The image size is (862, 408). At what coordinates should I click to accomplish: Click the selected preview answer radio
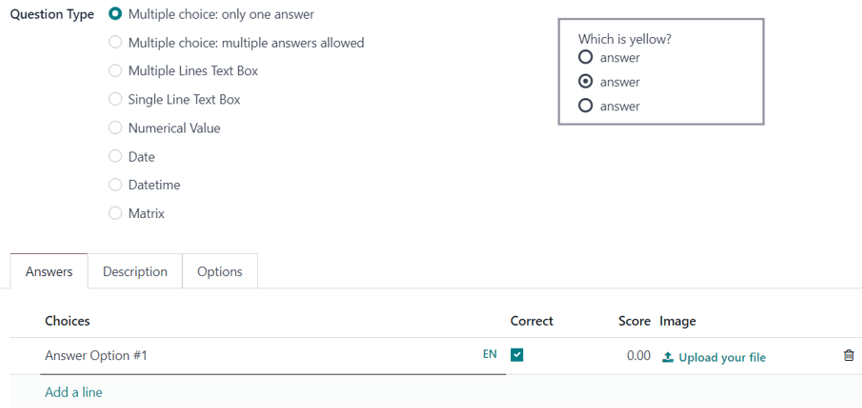(x=586, y=82)
